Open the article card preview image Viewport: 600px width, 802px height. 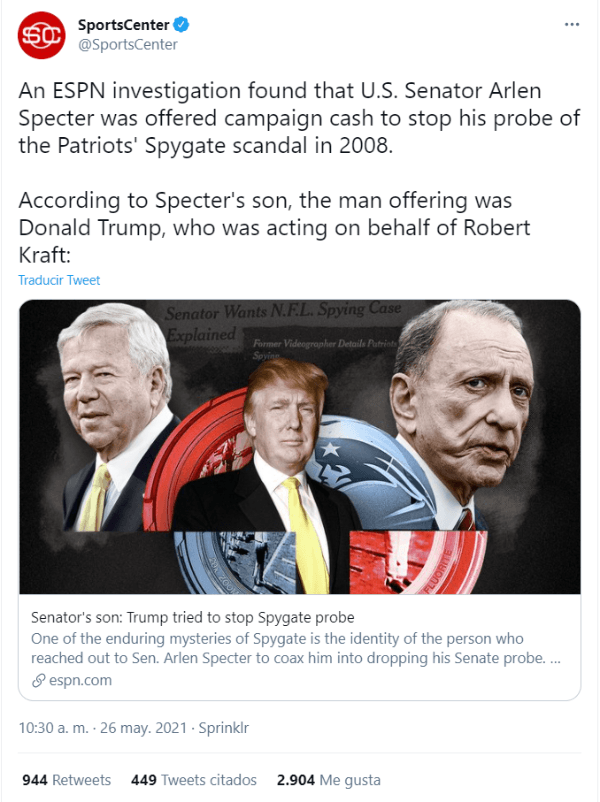coord(300,447)
